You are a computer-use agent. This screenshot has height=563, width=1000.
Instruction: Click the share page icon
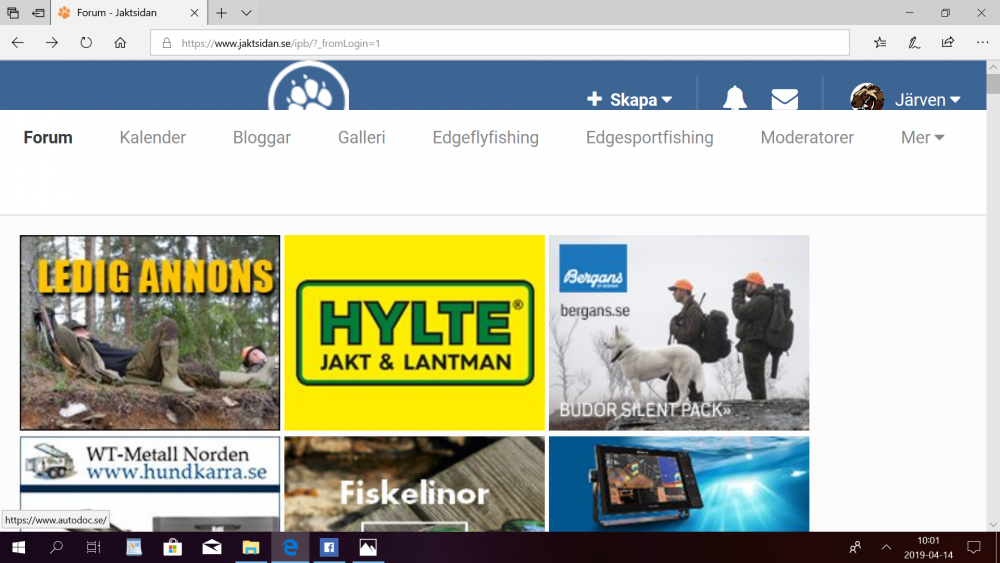click(x=948, y=43)
